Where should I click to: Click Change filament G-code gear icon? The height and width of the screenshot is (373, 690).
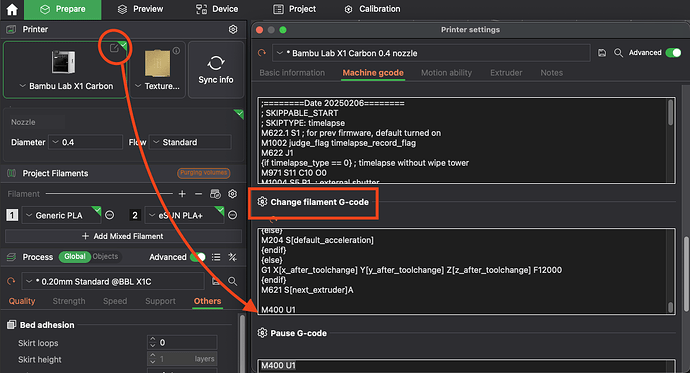(x=262, y=202)
